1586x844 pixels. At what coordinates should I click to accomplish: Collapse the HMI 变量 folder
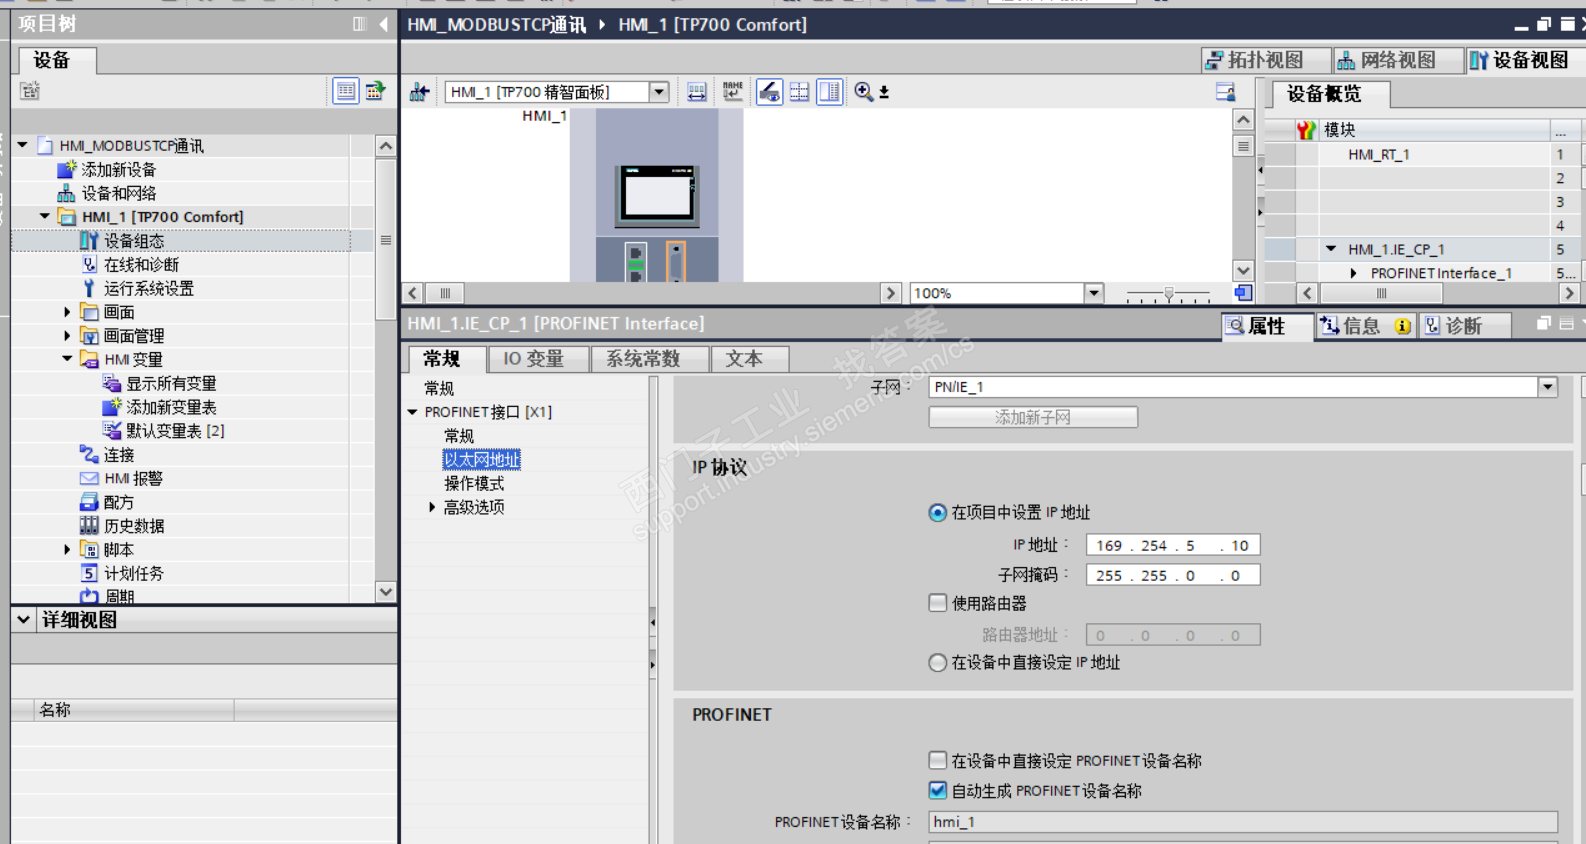[x=67, y=360]
